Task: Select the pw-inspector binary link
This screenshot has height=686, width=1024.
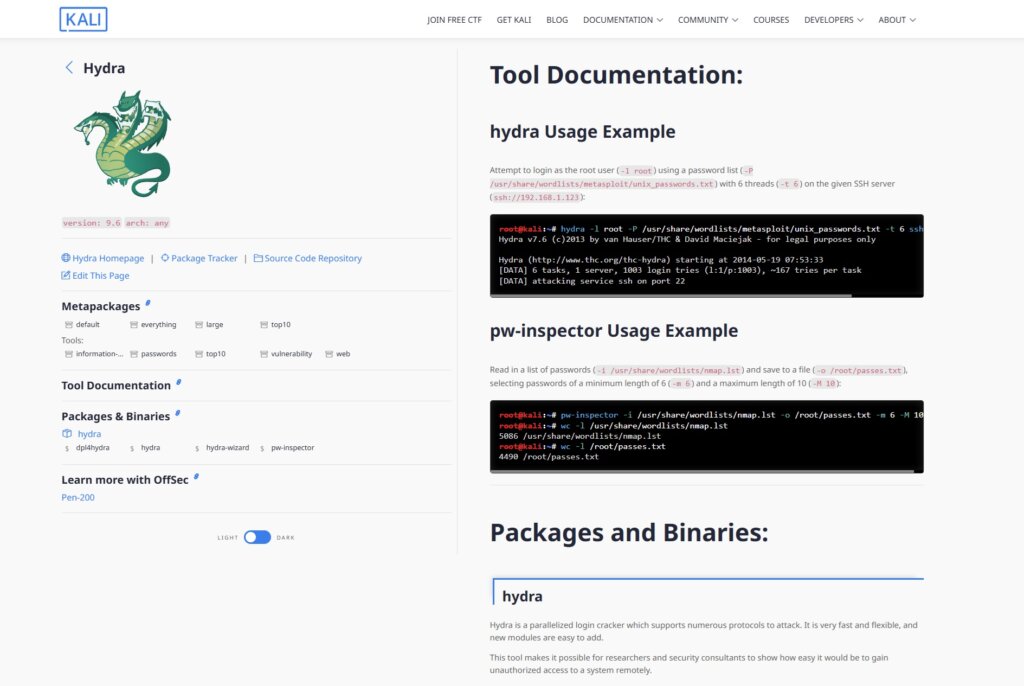Action: click(291, 448)
